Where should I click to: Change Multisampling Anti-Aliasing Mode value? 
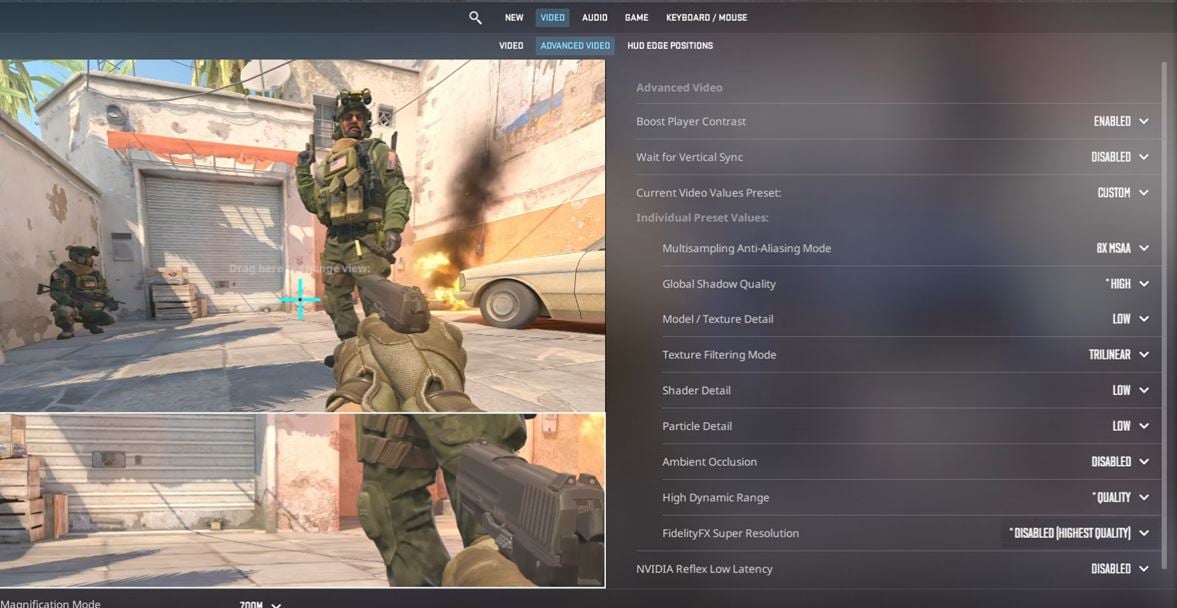coord(1123,248)
